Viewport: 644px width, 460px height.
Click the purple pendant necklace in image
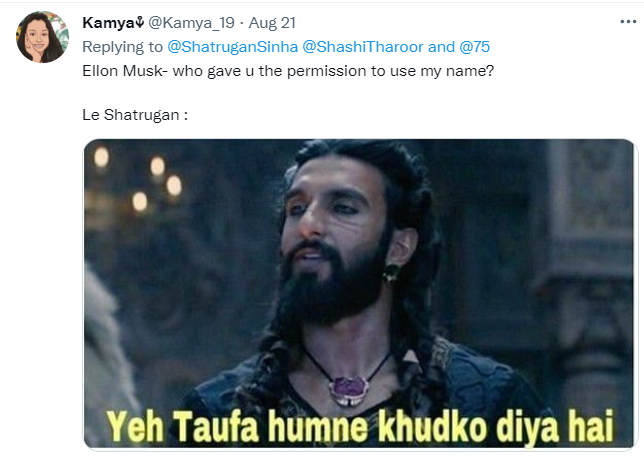(x=348, y=389)
